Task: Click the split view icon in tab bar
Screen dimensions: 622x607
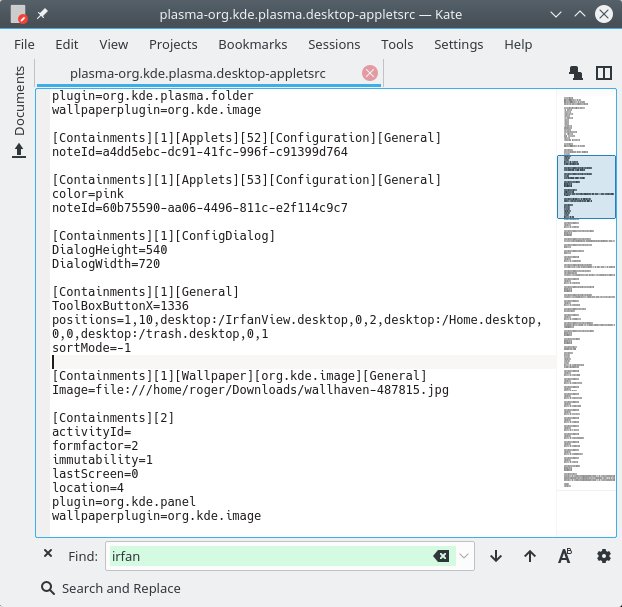Action: pos(603,73)
